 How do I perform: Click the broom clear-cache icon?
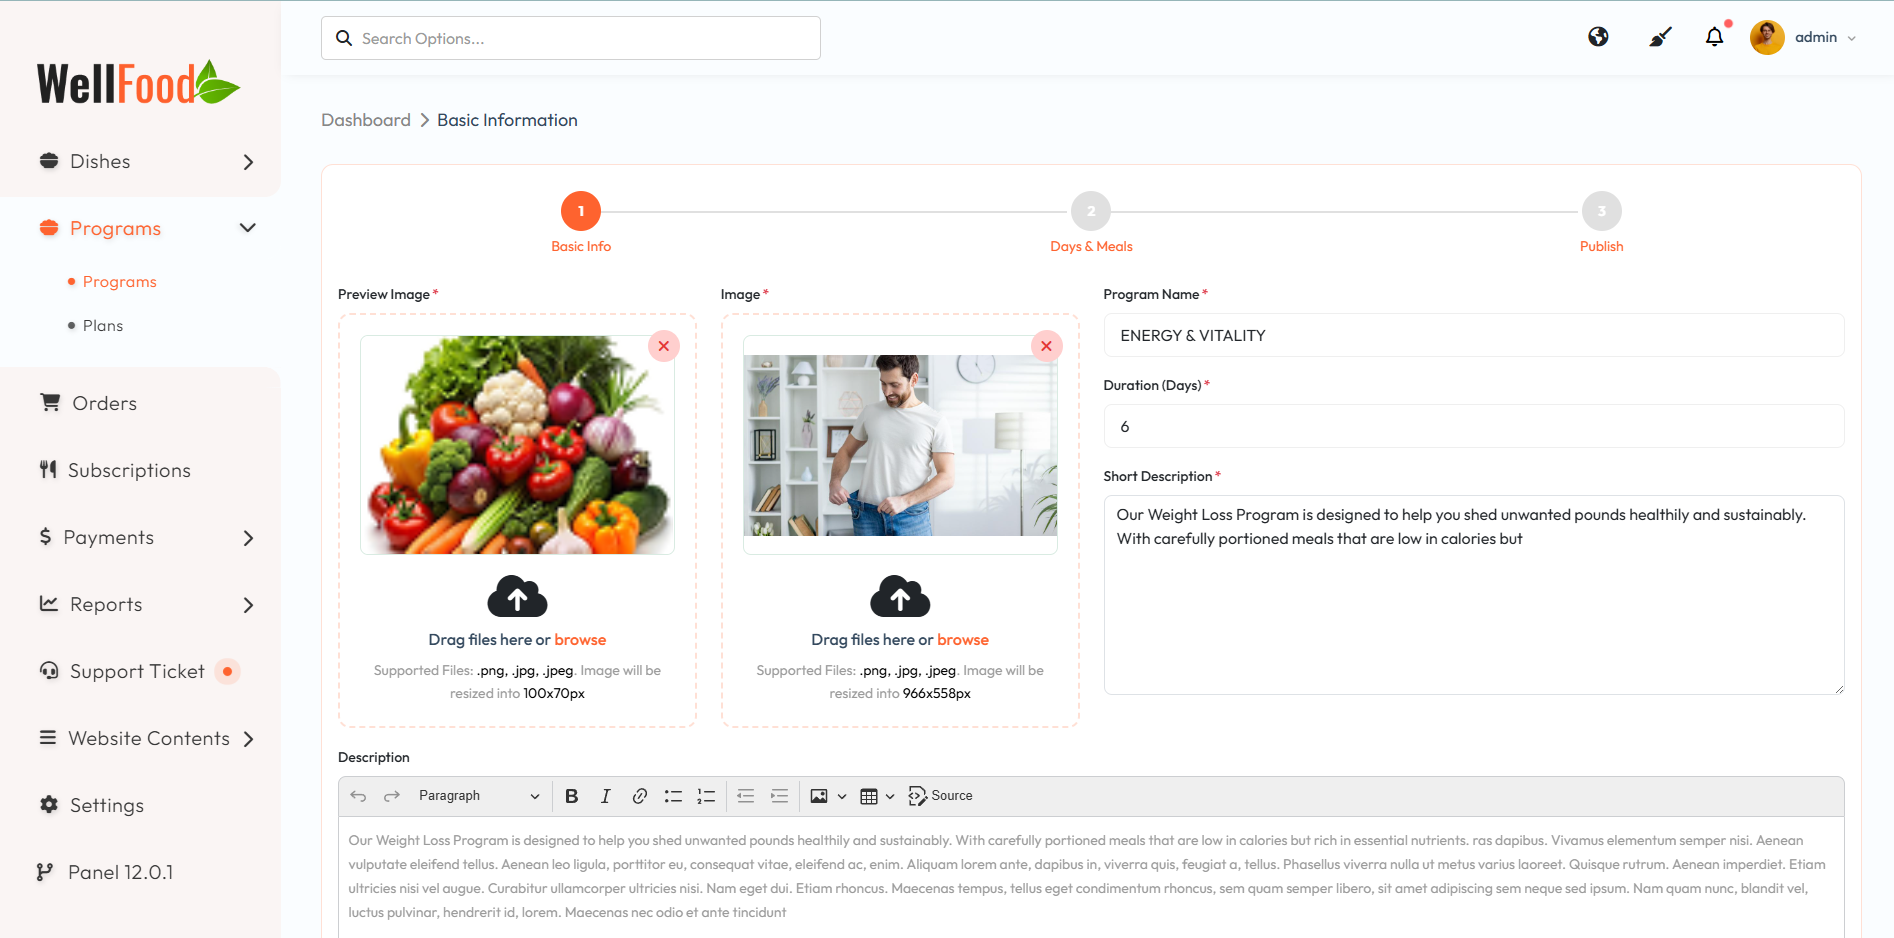(1660, 37)
